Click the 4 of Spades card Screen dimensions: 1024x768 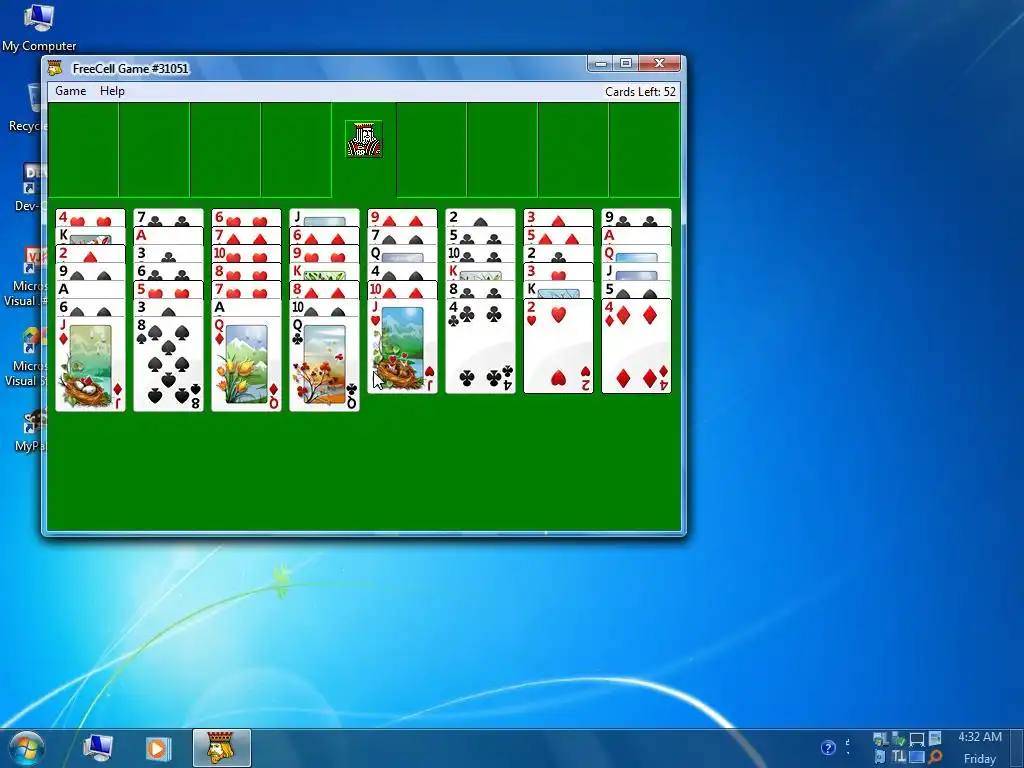tap(402, 272)
